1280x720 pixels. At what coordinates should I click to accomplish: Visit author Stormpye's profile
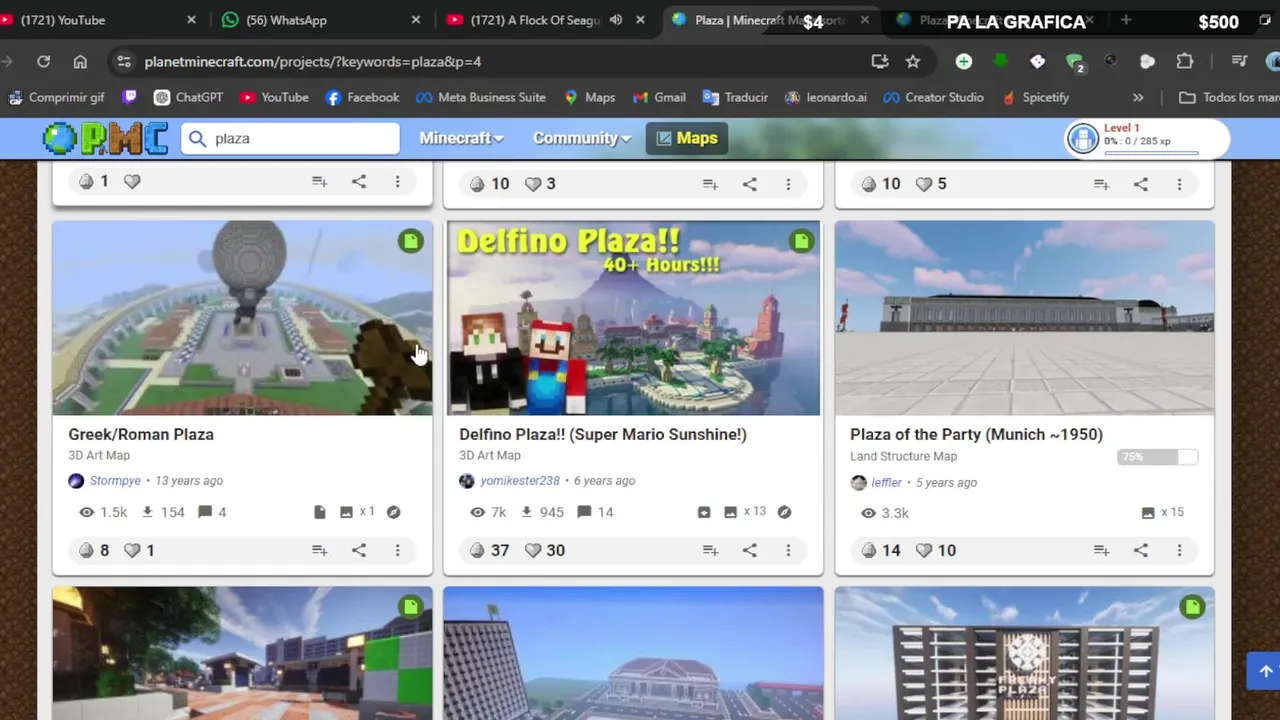[x=115, y=481]
